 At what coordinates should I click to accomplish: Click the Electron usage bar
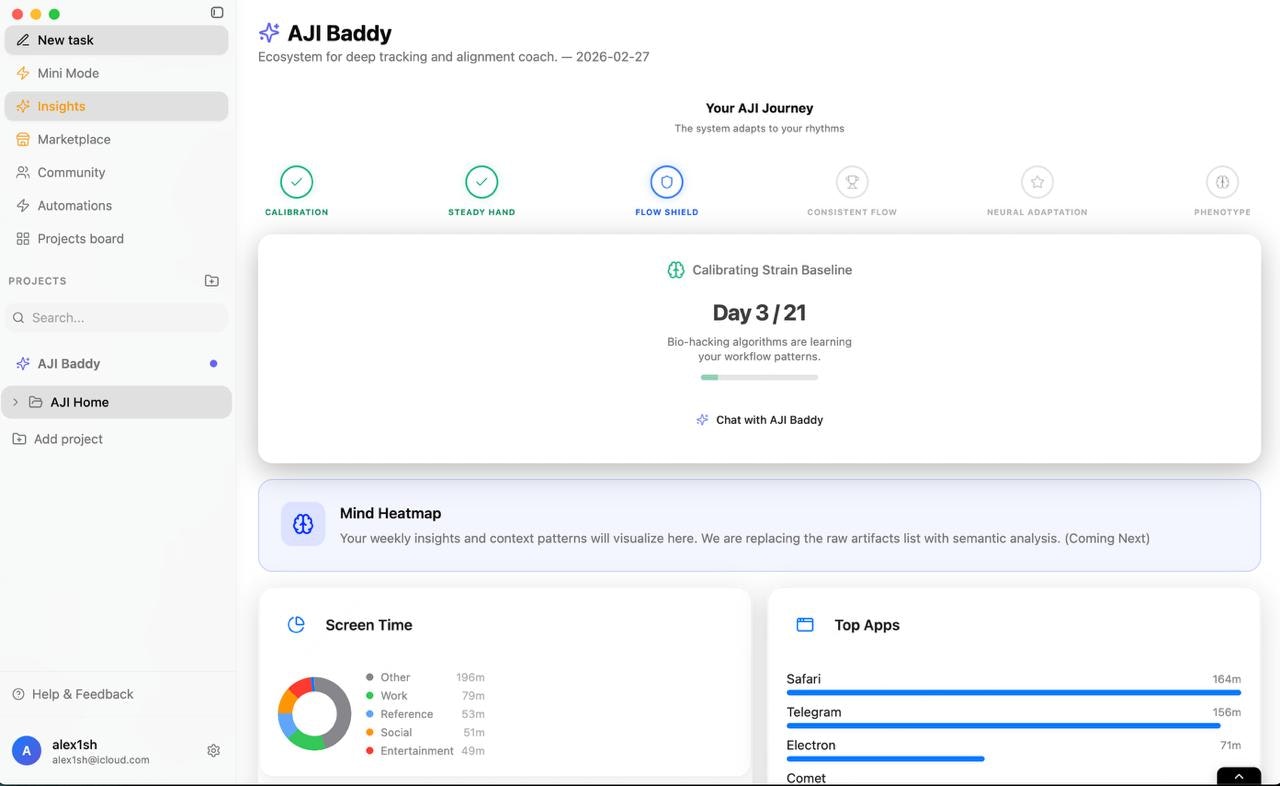point(885,758)
